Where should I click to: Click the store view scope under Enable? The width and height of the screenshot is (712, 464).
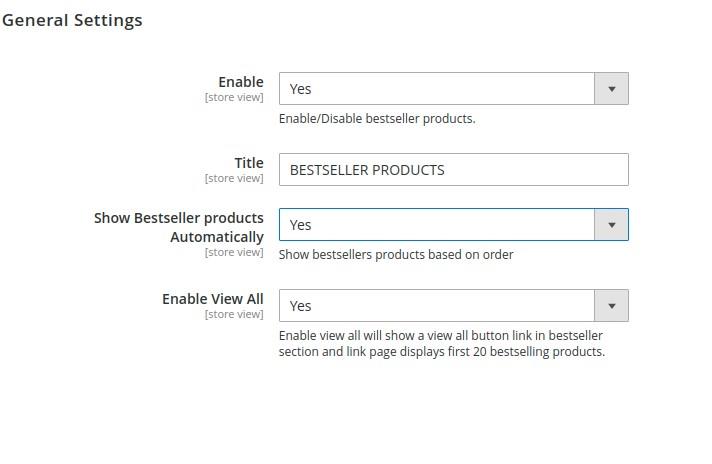pos(234,98)
